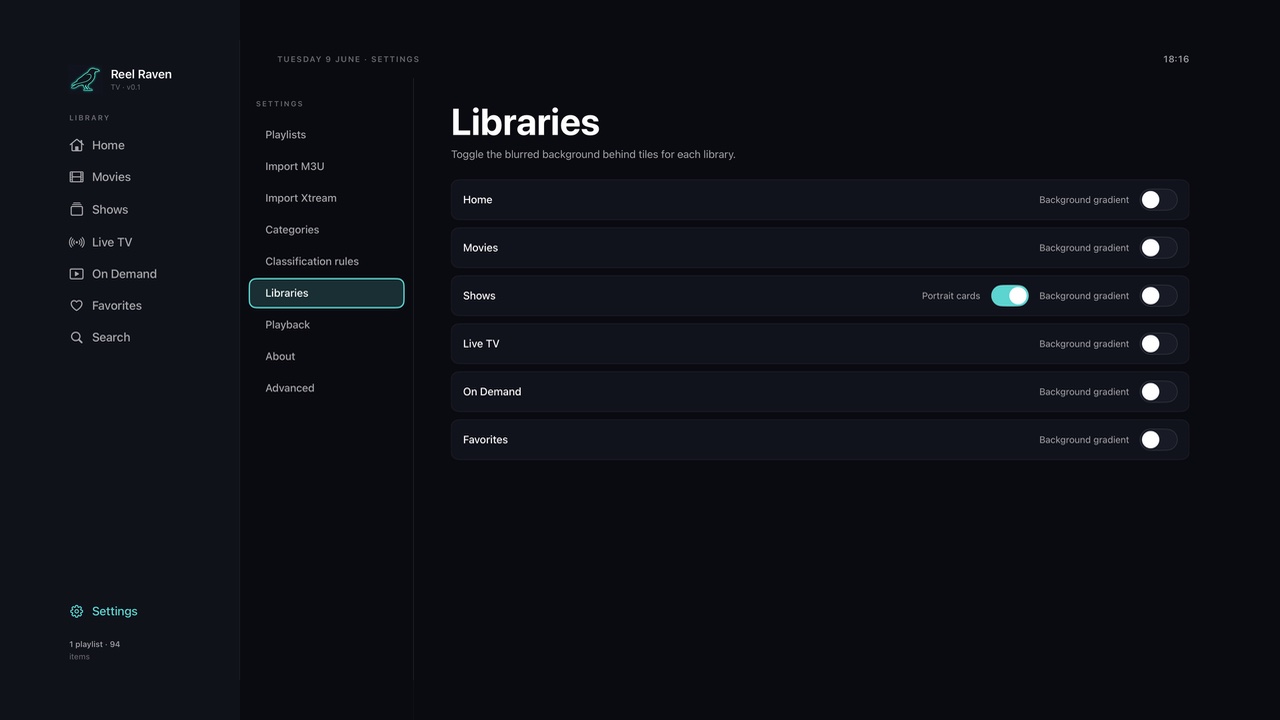Click the 'Reel Raven' app title
Image resolution: width=1280 pixels, height=720 pixels.
tap(141, 74)
